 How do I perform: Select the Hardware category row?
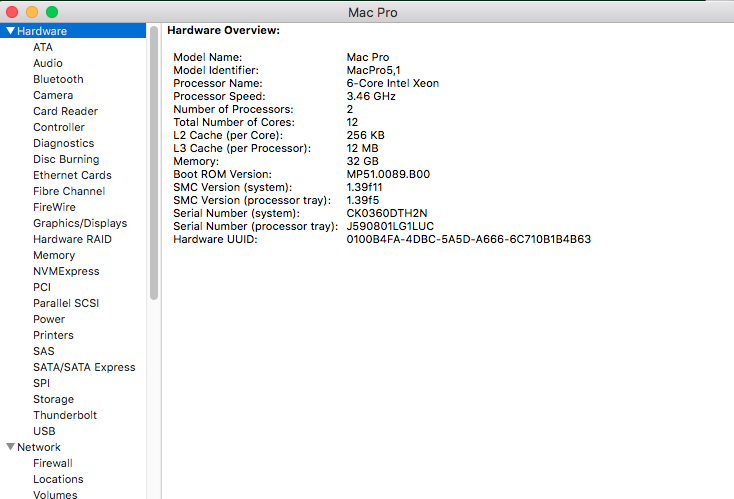[73, 31]
